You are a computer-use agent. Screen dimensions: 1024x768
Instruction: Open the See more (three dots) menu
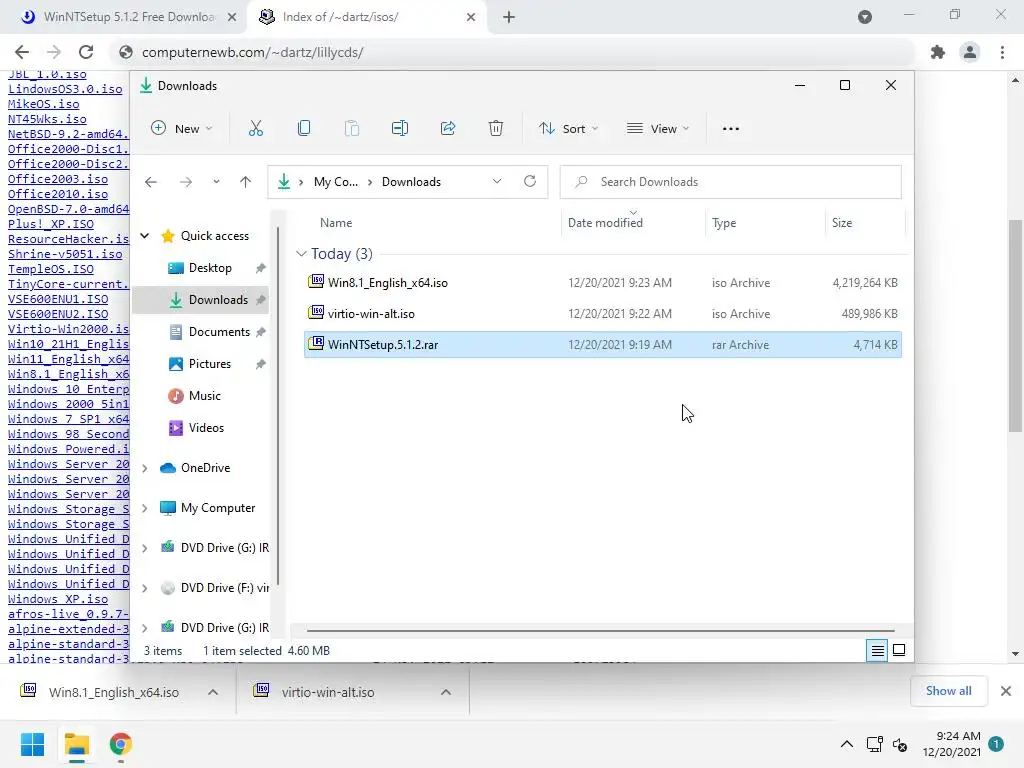[731, 129]
